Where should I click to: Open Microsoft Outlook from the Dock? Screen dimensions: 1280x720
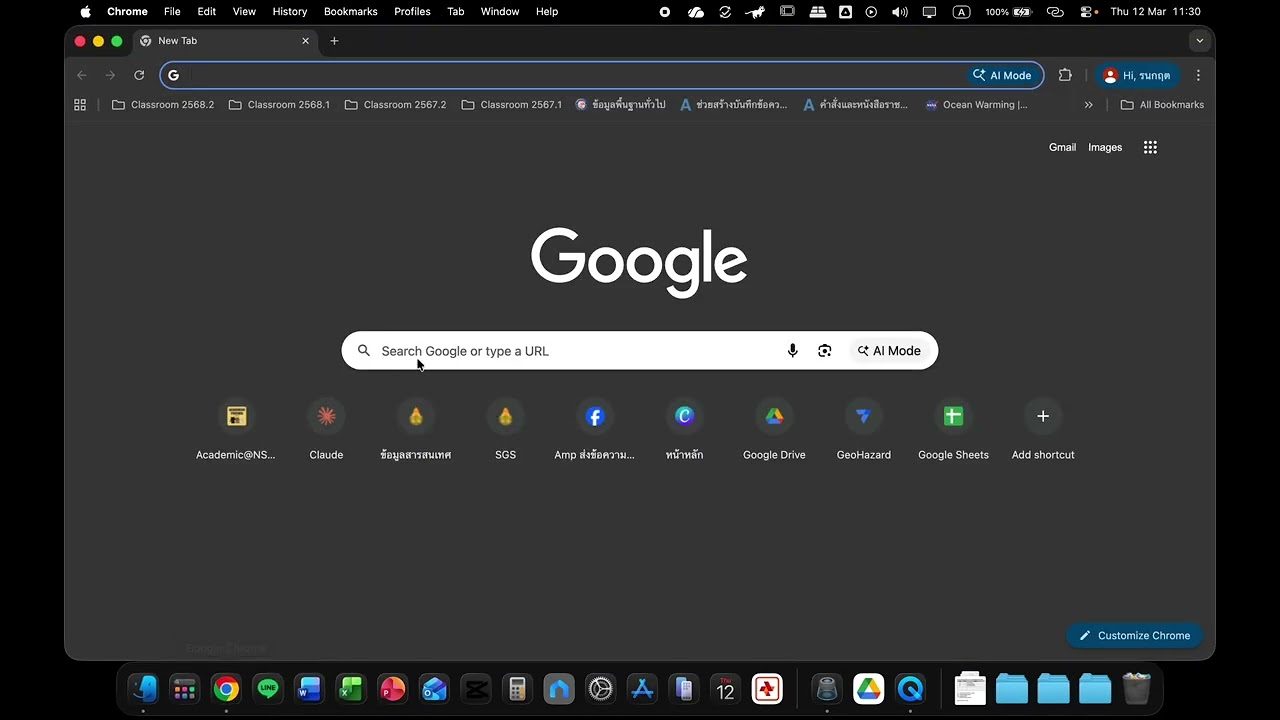click(x=434, y=689)
